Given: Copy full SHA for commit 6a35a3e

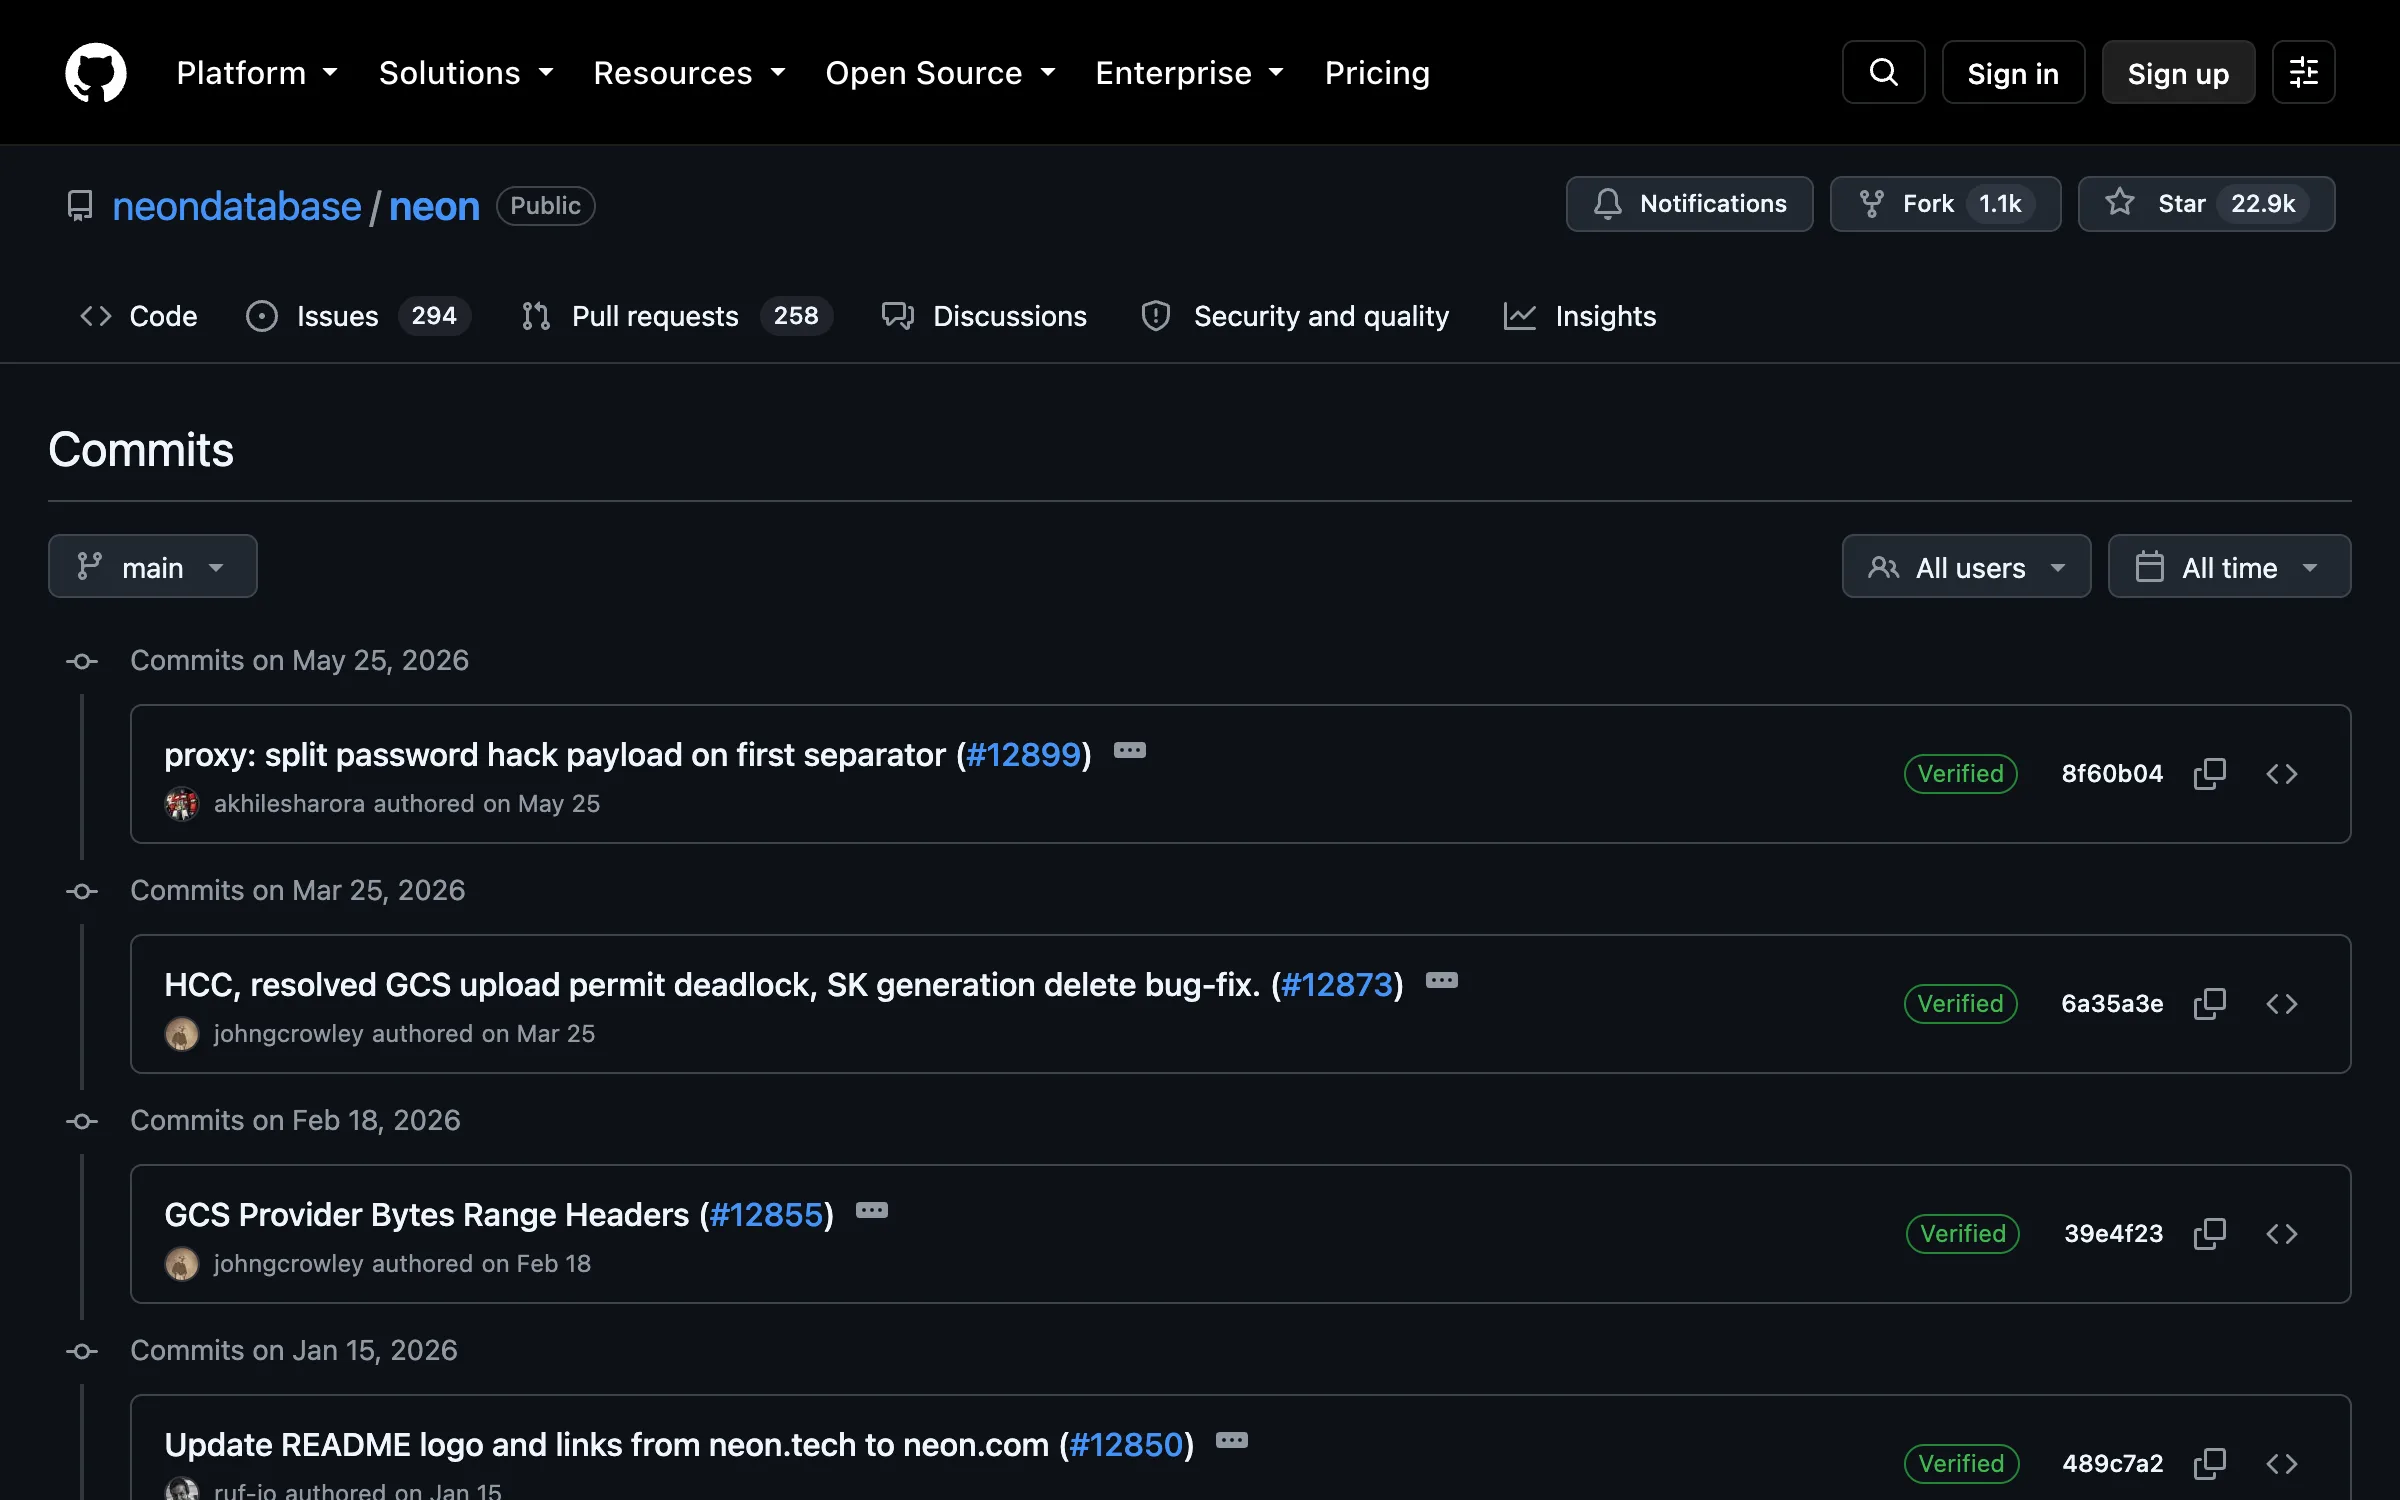Looking at the screenshot, I should point(2209,1004).
